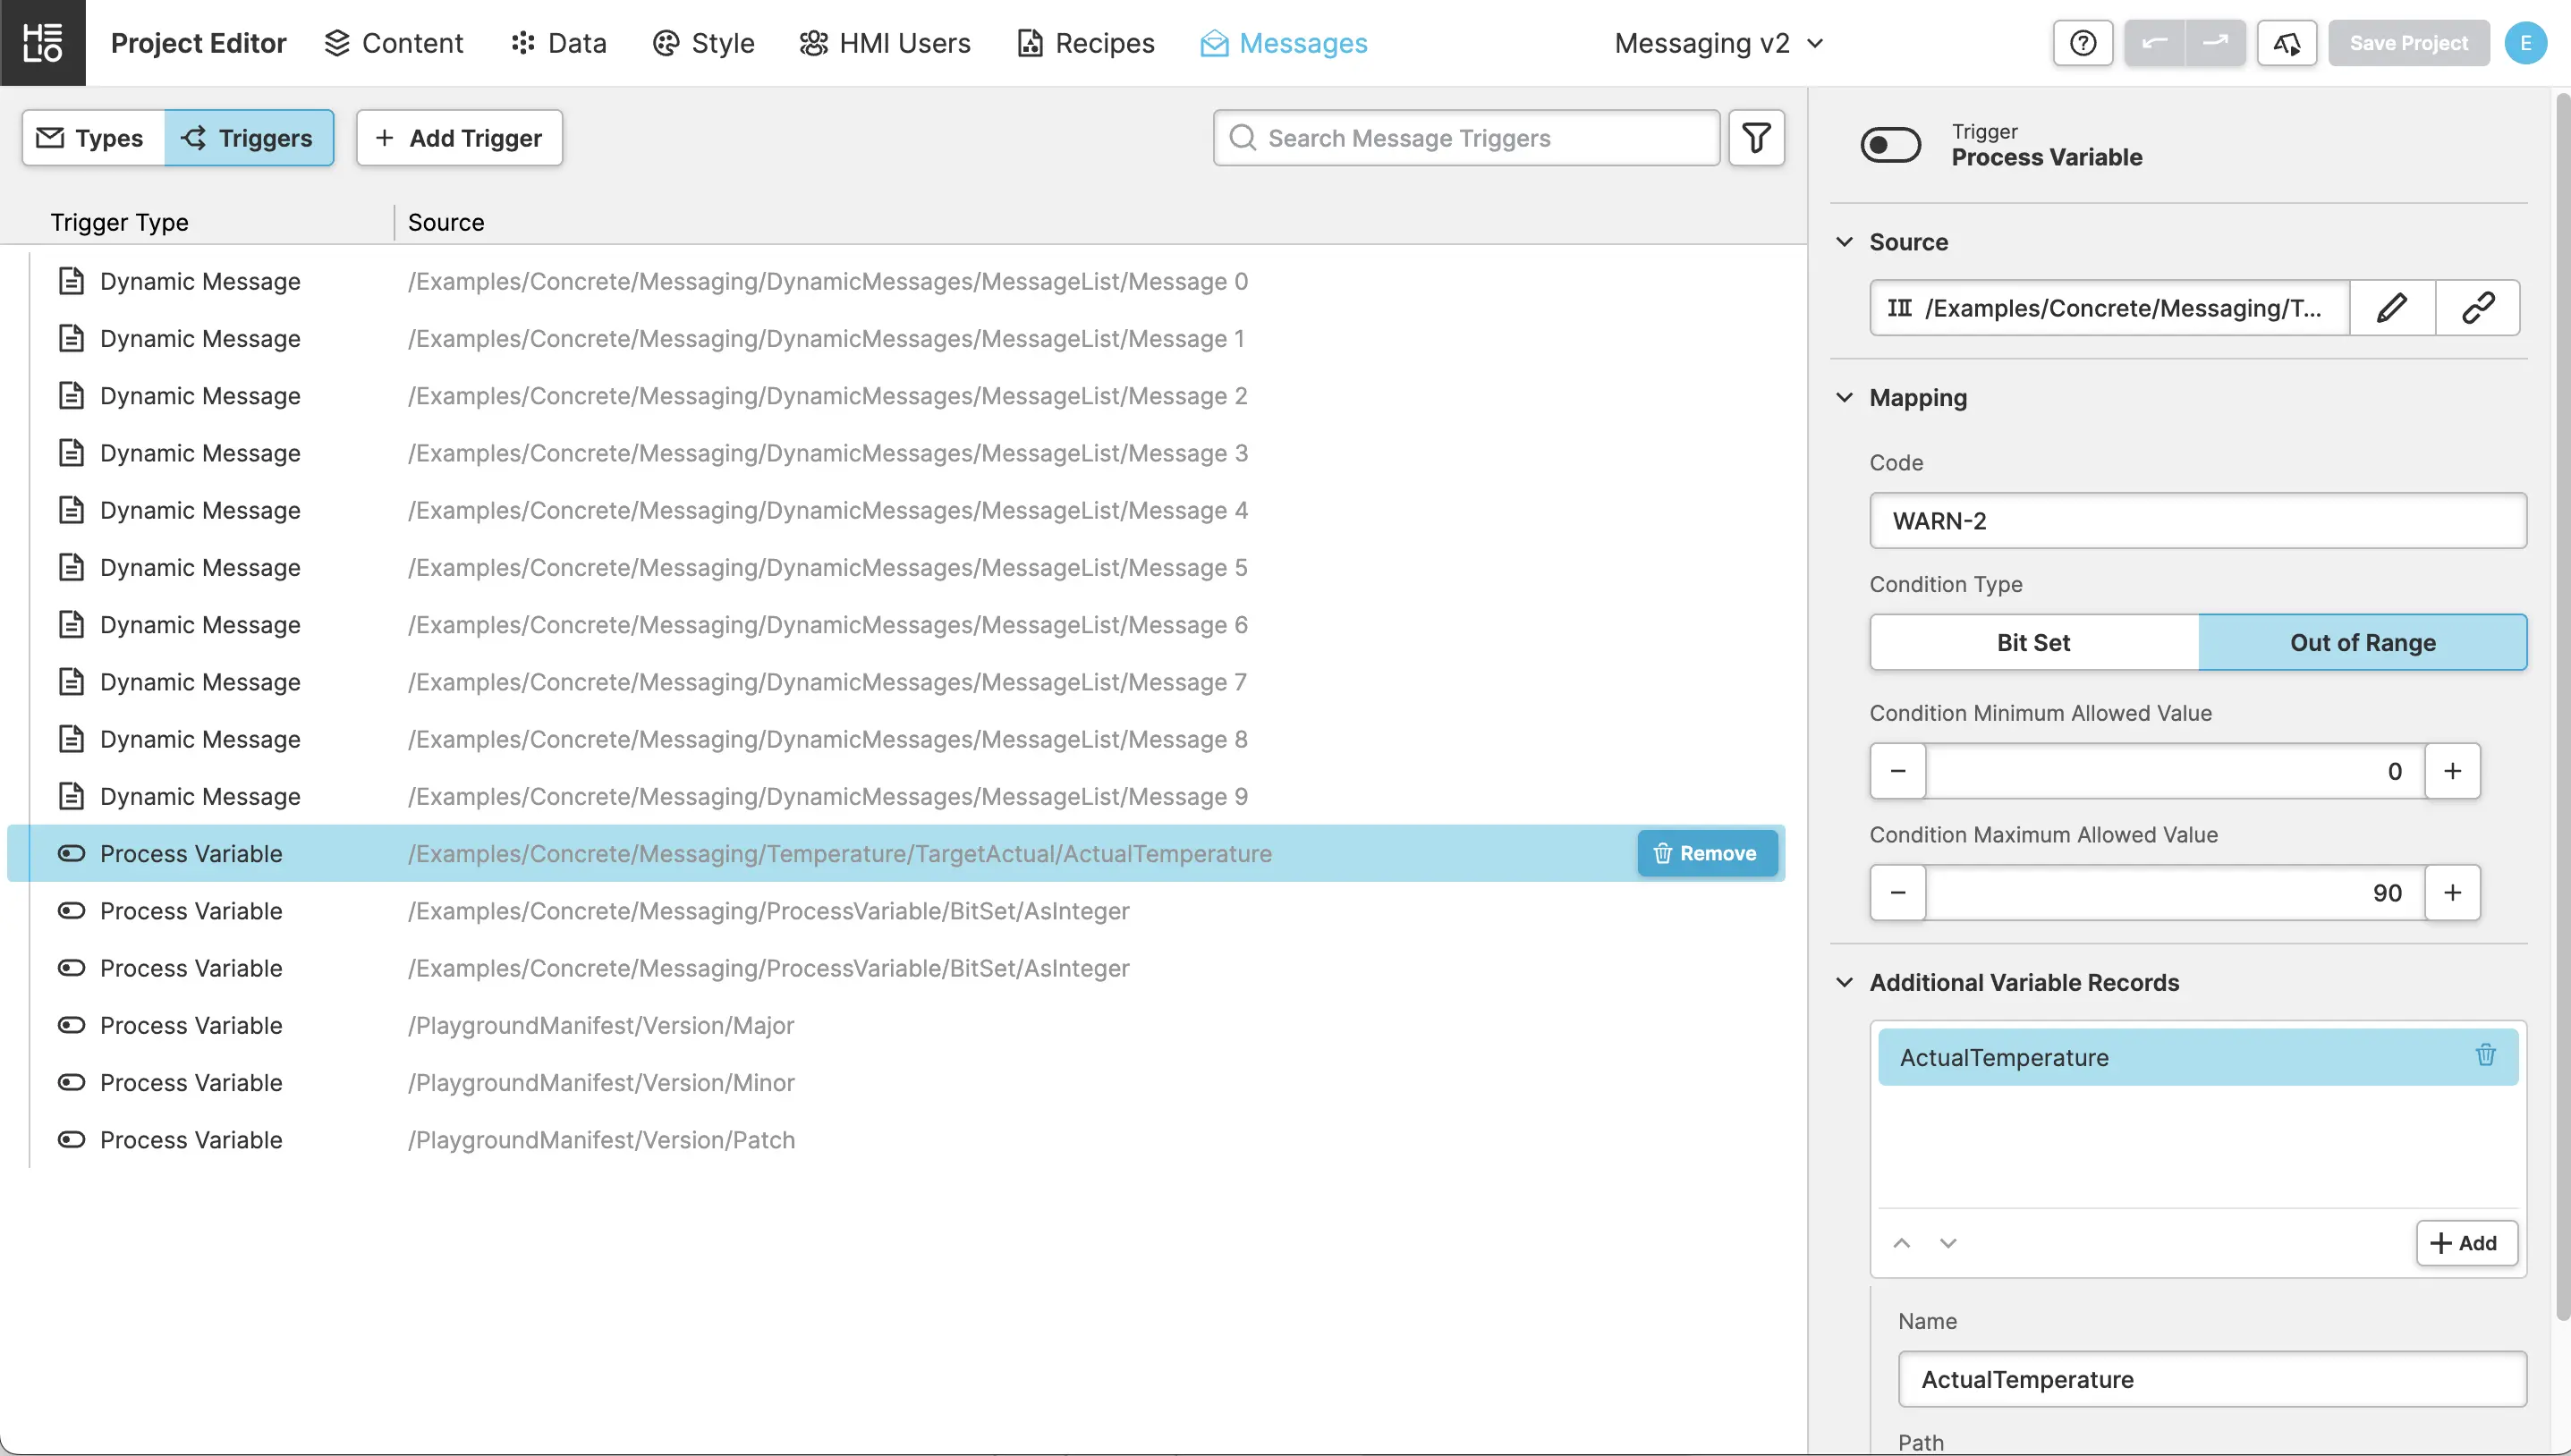This screenshot has height=1456, width=2571.
Task: Open the help question mark icon
Action: 2082,43
